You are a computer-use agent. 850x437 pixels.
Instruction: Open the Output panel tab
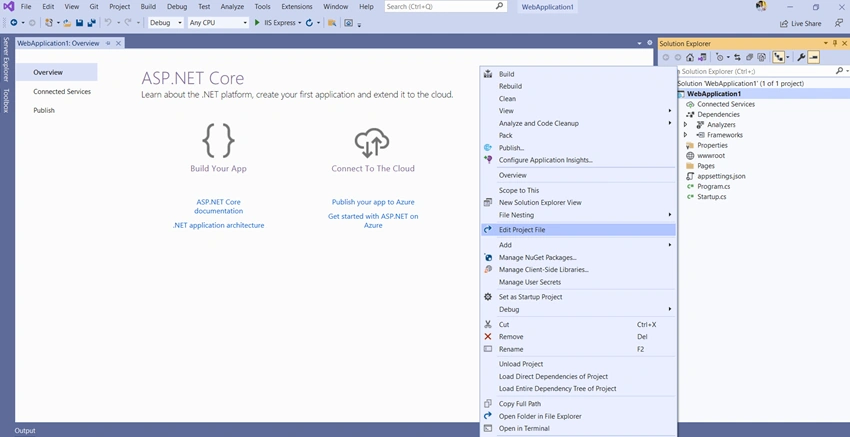tap(25, 430)
